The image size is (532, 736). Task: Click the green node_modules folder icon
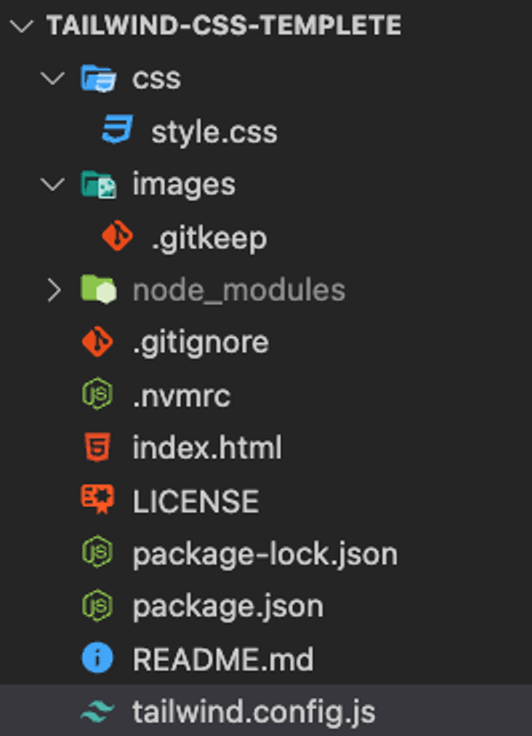pos(98,289)
